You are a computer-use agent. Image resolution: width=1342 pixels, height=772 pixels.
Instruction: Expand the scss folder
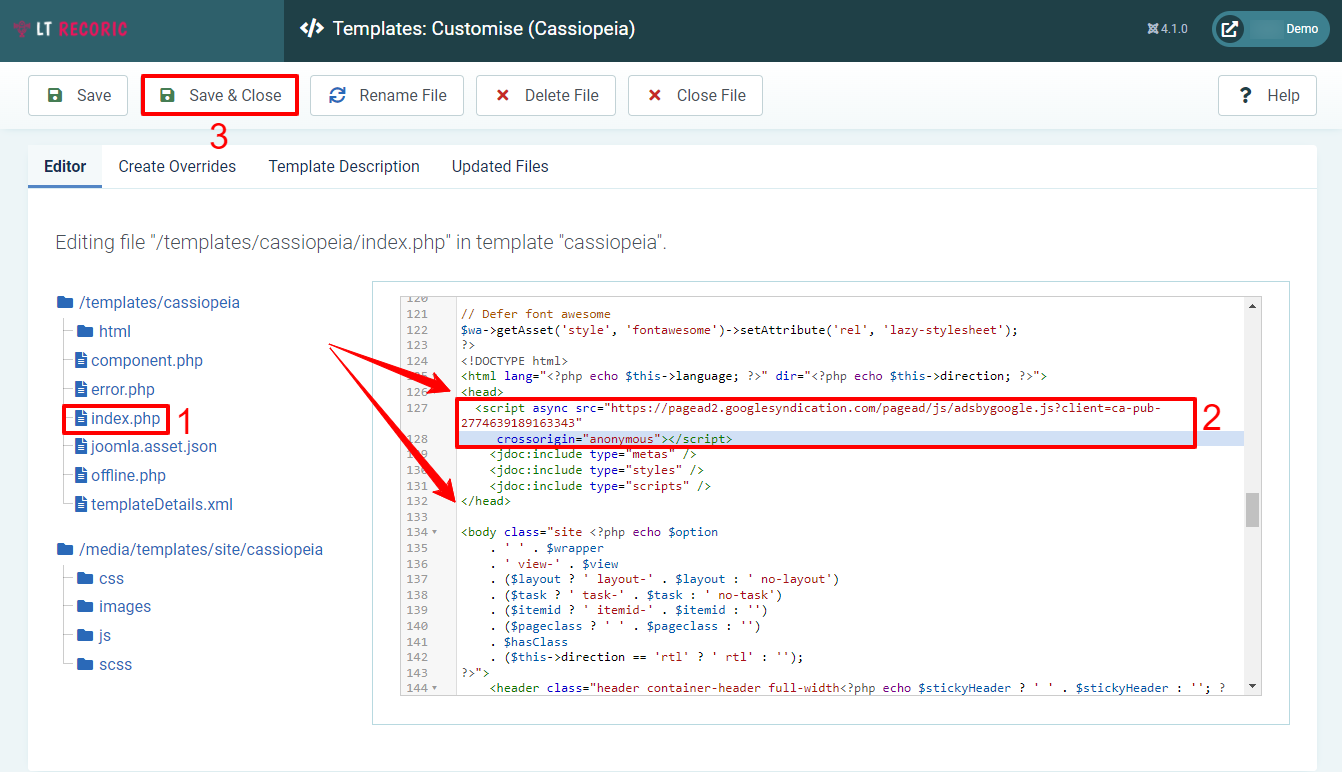[115, 664]
